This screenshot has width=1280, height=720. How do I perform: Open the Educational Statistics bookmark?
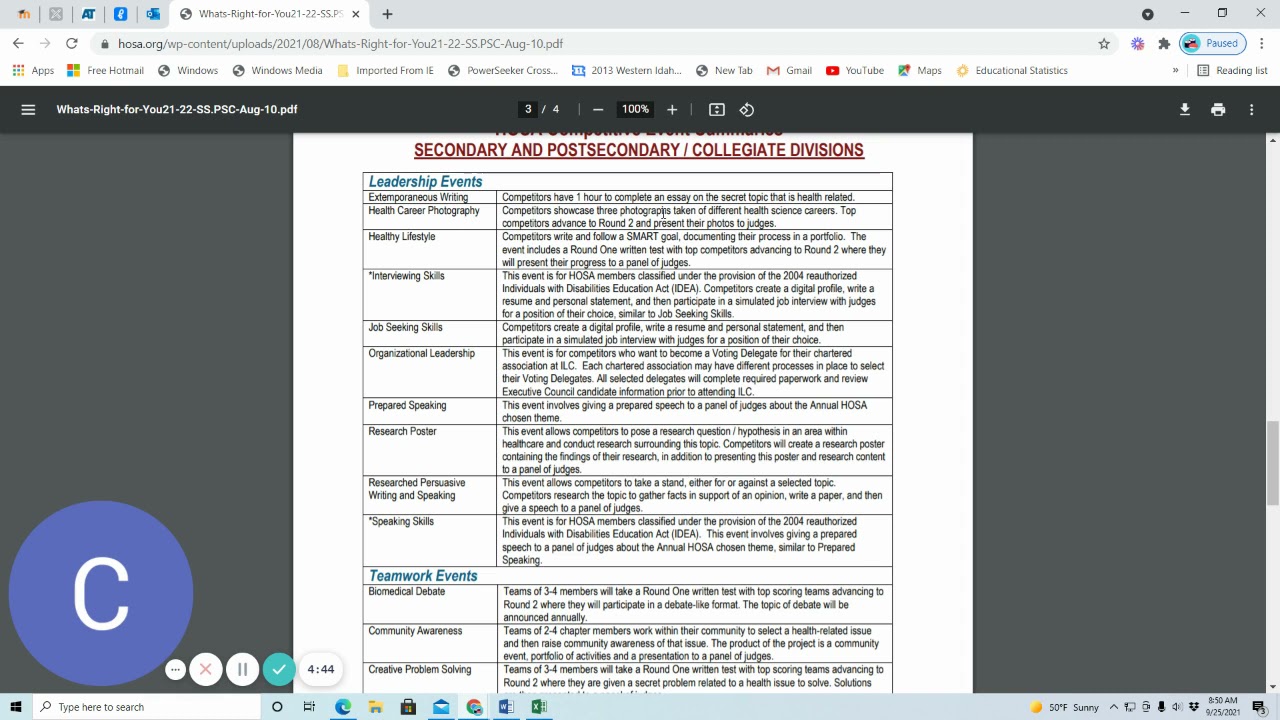tap(1012, 71)
